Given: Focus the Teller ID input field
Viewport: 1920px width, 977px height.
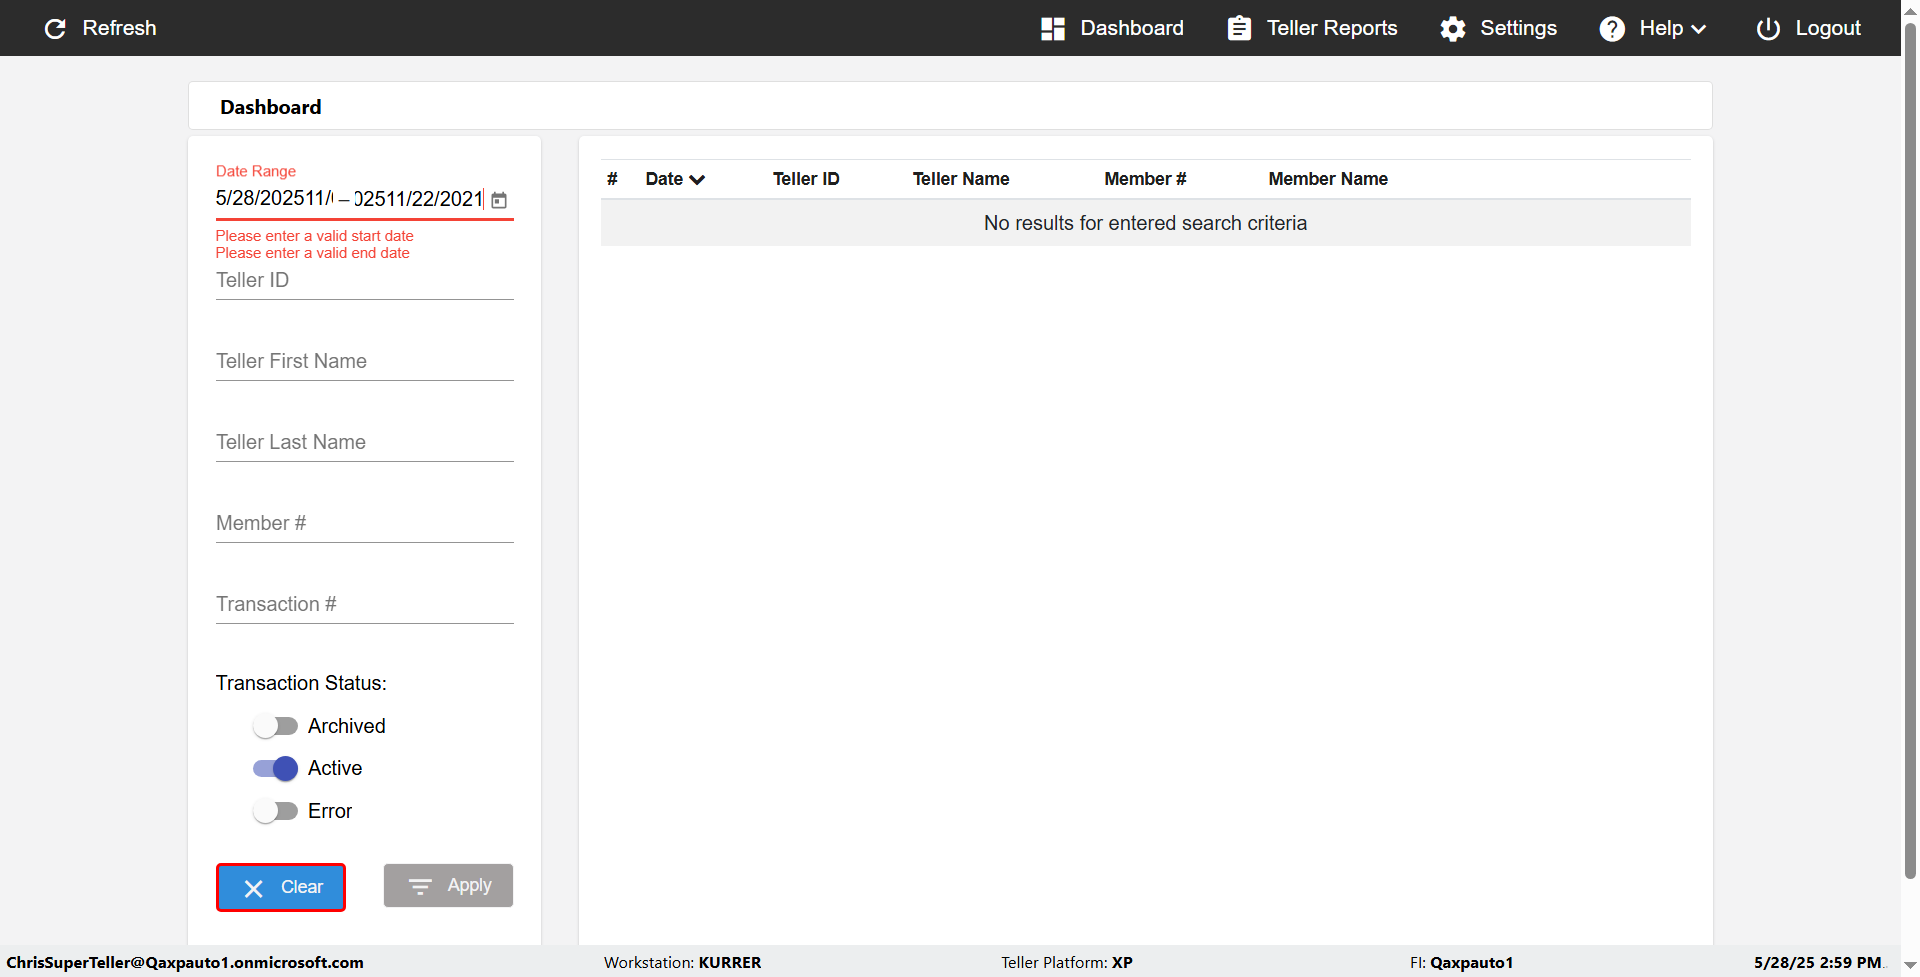Looking at the screenshot, I should click(365, 281).
